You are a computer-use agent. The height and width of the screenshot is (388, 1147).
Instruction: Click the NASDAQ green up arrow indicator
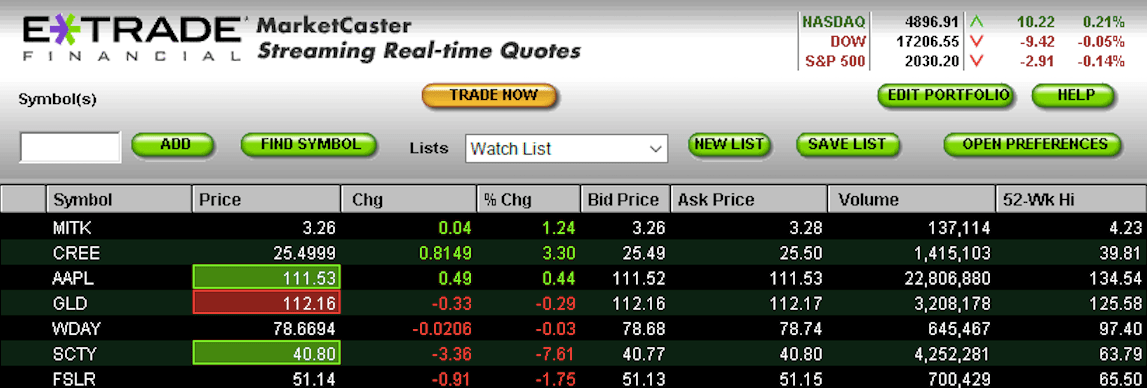[976, 23]
